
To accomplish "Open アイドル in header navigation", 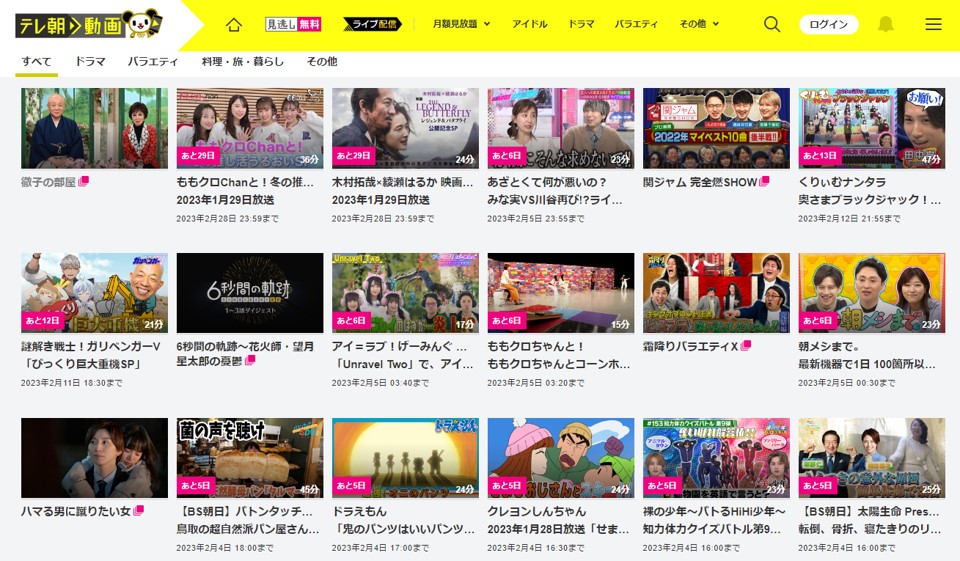I will [x=530, y=24].
